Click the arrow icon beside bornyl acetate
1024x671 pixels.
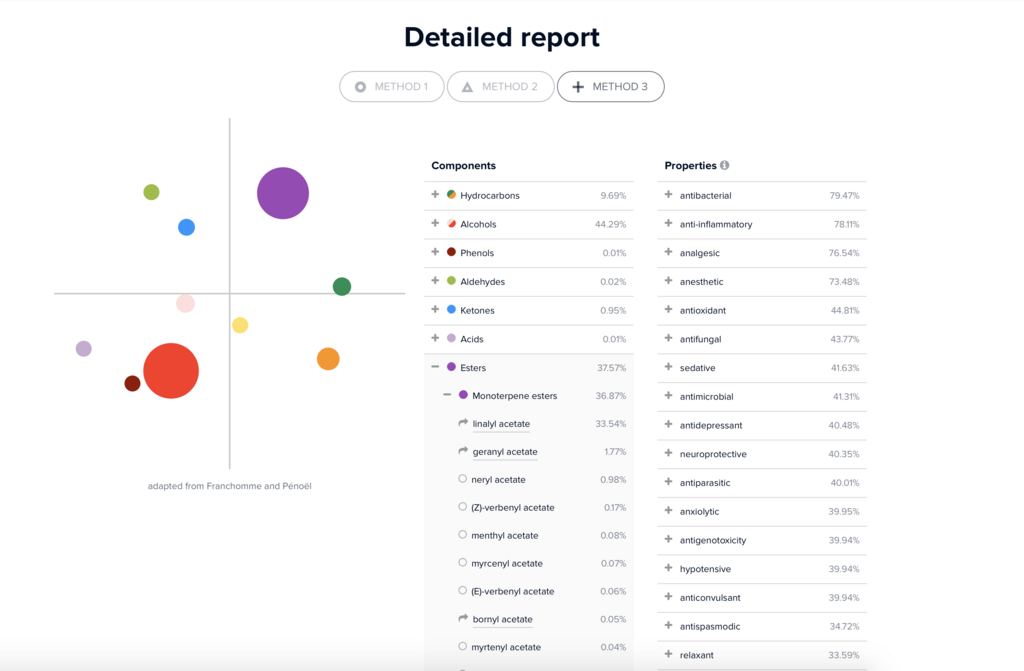463,618
